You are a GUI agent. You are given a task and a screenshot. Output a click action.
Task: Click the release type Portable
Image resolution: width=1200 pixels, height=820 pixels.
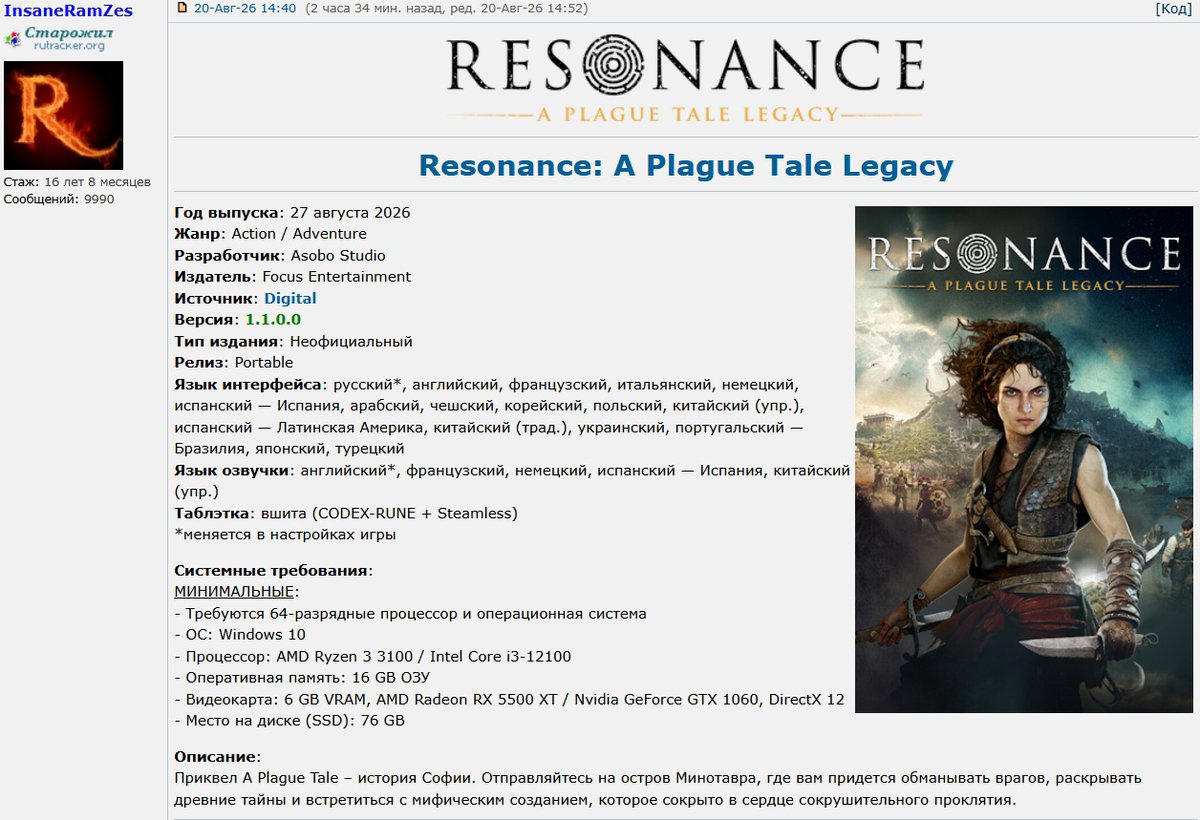point(264,362)
